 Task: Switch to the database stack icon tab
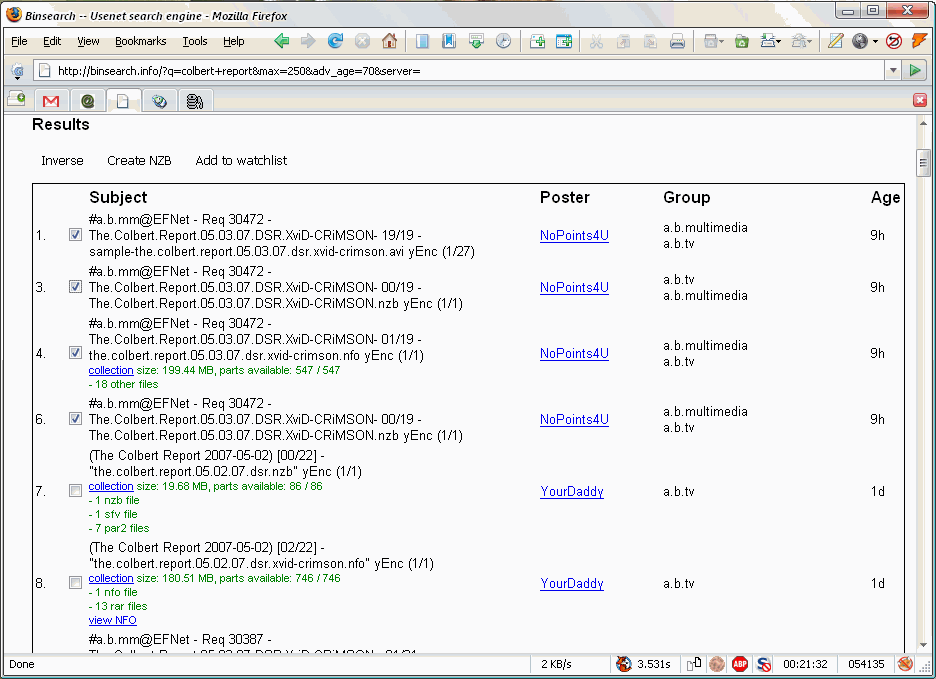[x=195, y=101]
